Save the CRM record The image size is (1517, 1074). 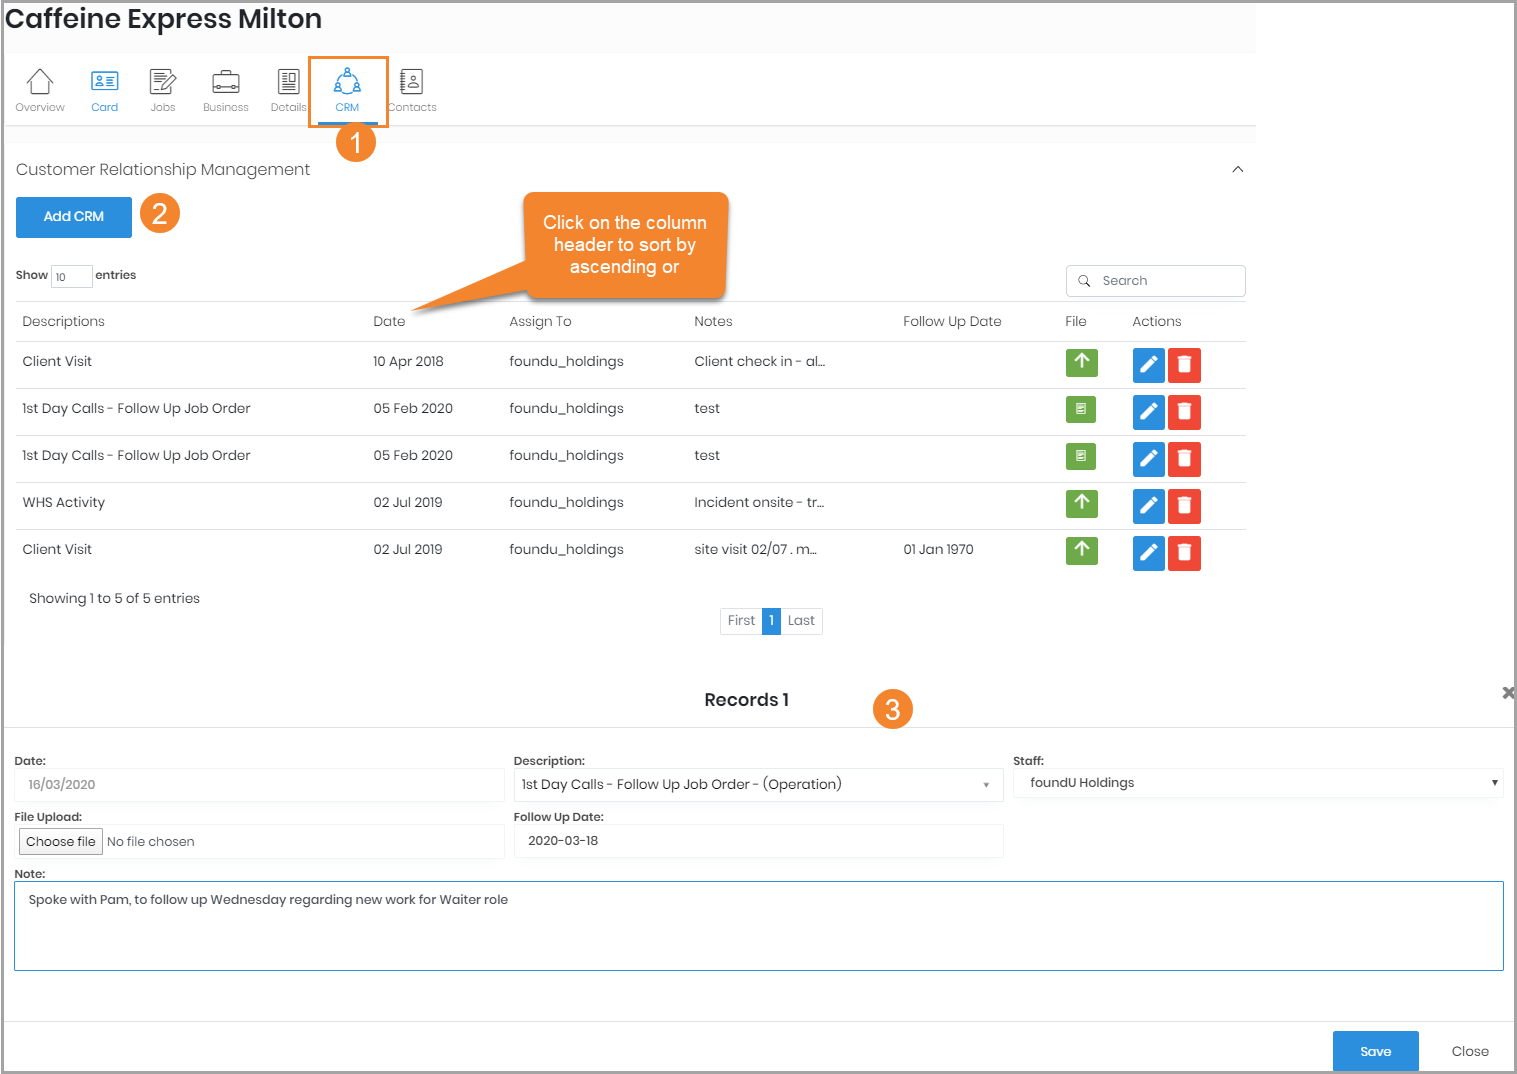point(1375,1051)
